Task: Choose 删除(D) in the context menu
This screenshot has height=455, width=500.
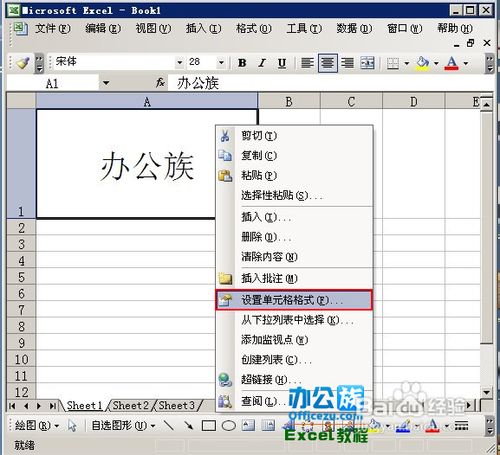Action: (294, 237)
